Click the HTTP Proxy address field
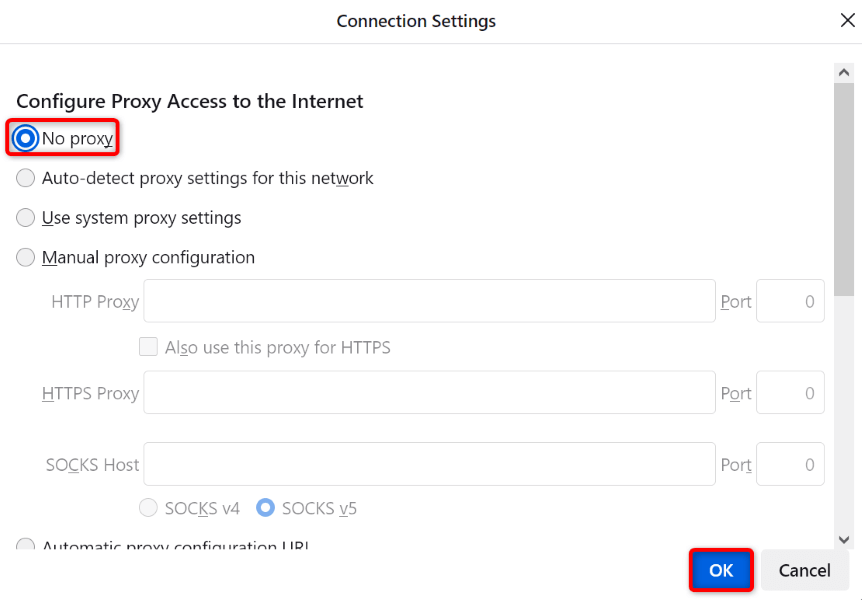The width and height of the screenshot is (862, 600). point(429,301)
